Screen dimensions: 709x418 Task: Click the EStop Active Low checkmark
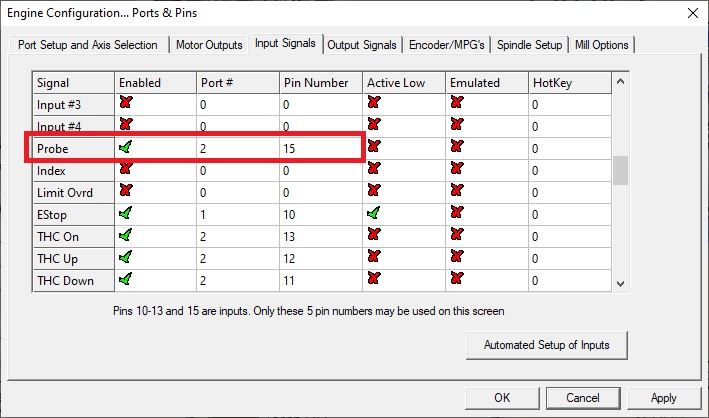click(373, 214)
